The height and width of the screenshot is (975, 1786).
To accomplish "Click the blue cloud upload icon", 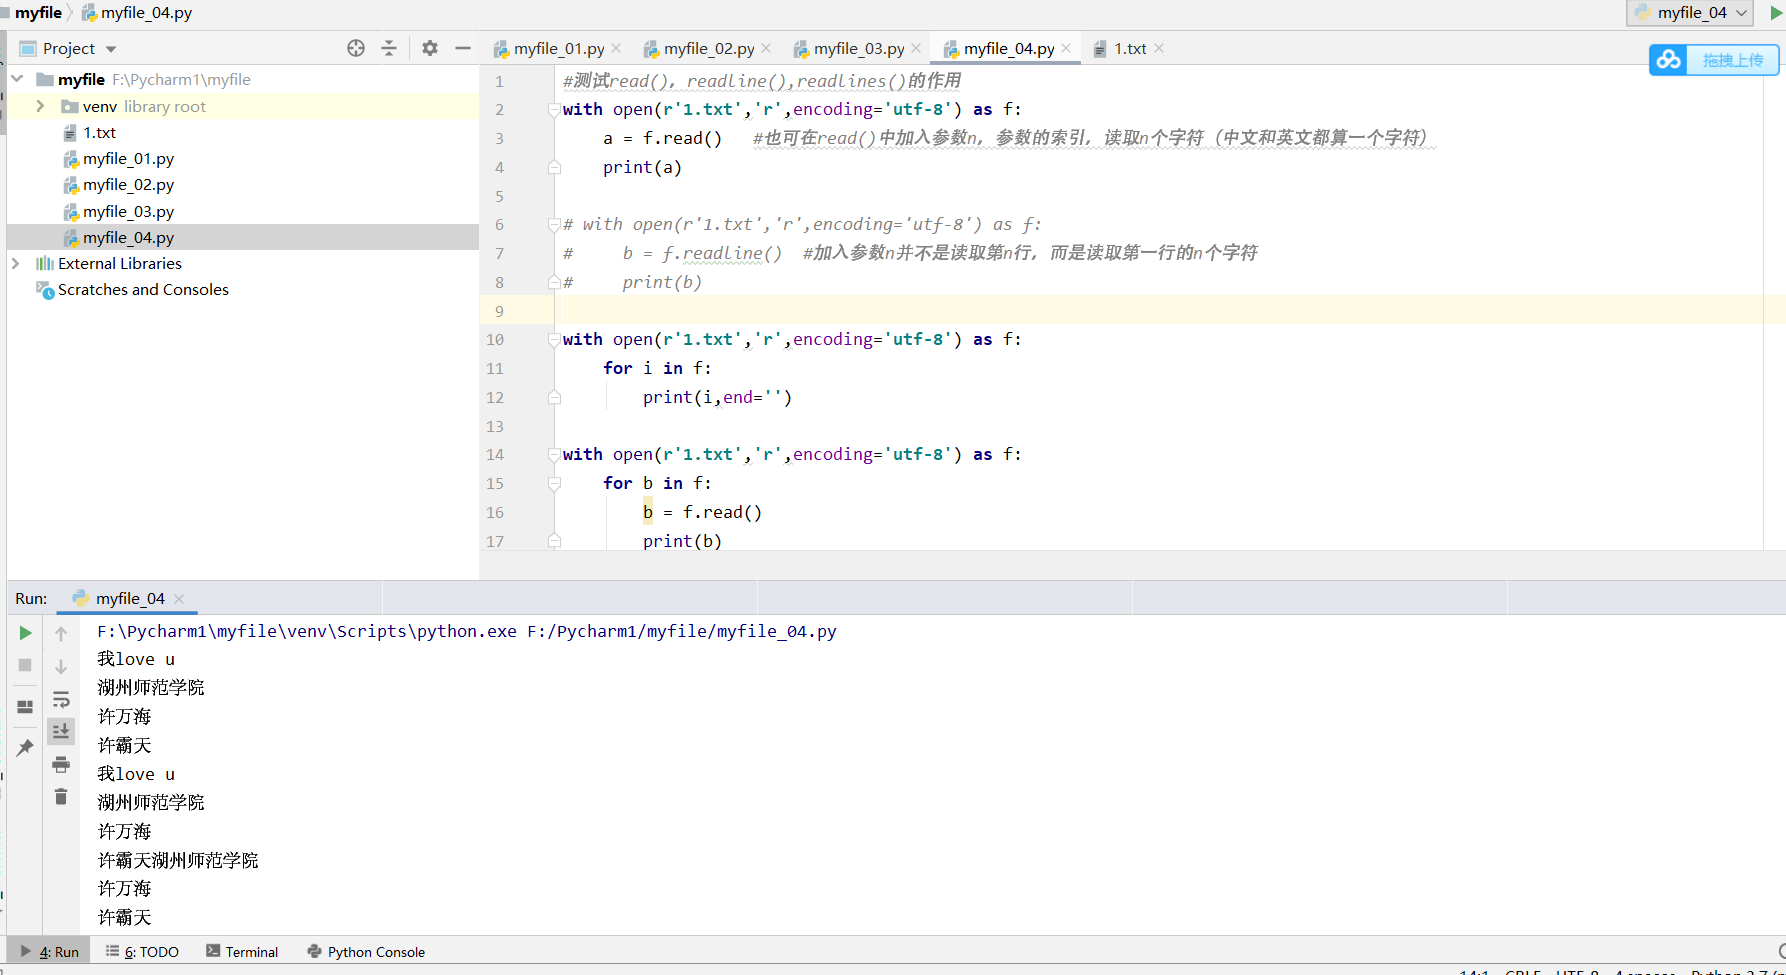I will coord(1669,60).
